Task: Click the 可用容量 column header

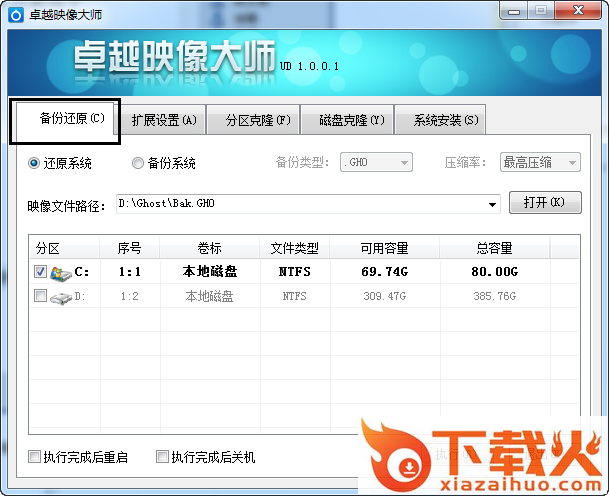Action: [385, 248]
